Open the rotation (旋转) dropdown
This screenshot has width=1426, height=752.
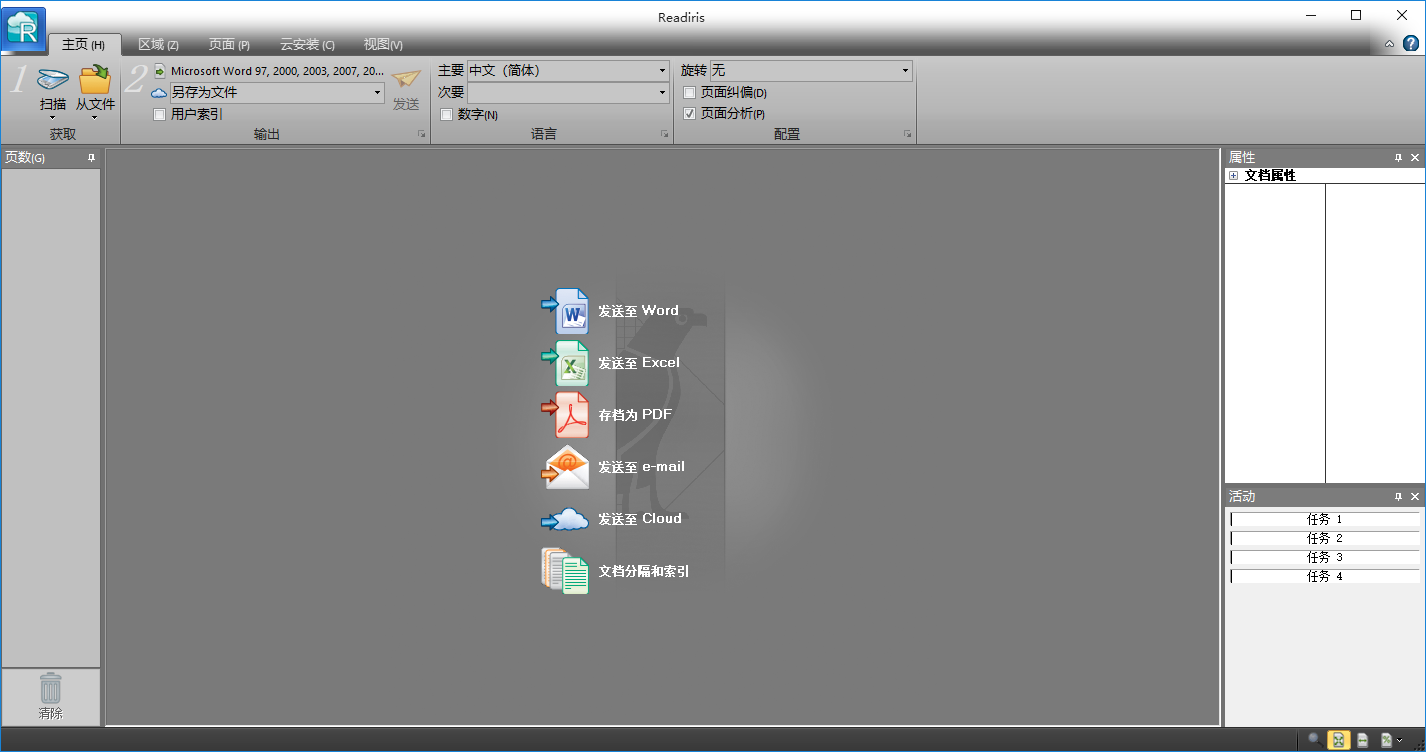[811, 71]
